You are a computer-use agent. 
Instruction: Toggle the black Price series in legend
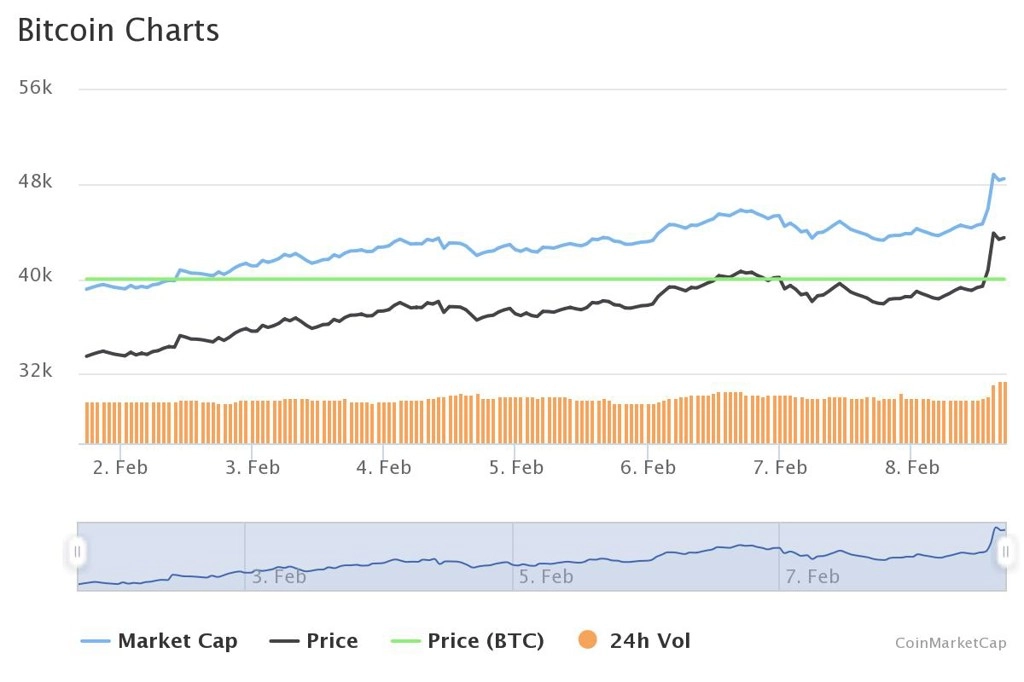pos(313,641)
